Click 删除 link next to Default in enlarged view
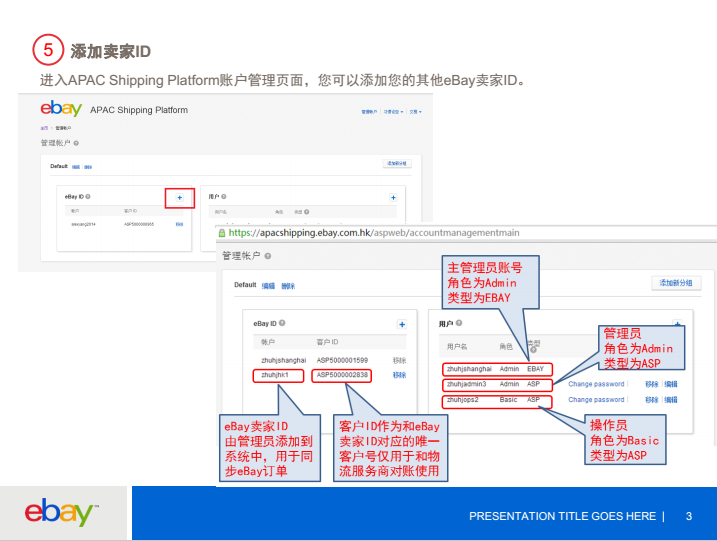This screenshot has width=717, height=541. coord(288,286)
